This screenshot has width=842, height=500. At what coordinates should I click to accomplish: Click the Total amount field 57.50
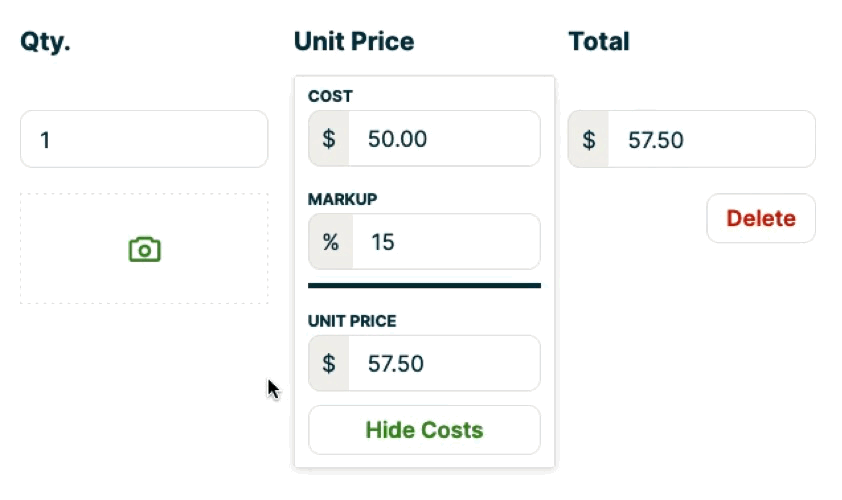pyautogui.click(x=710, y=139)
